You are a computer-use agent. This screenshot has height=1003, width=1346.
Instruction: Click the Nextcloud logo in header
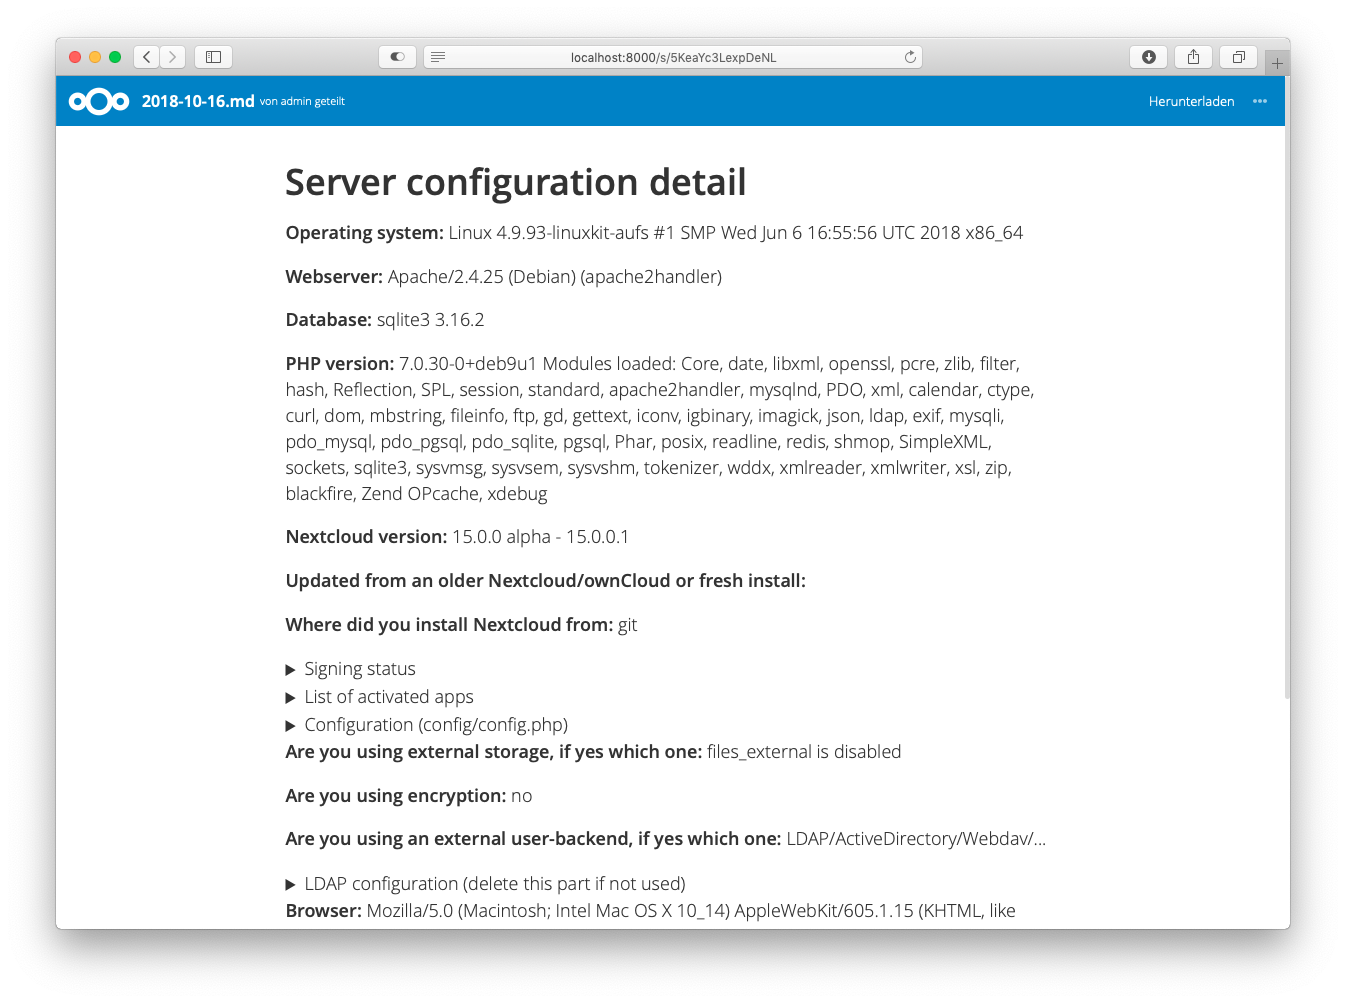point(99,101)
